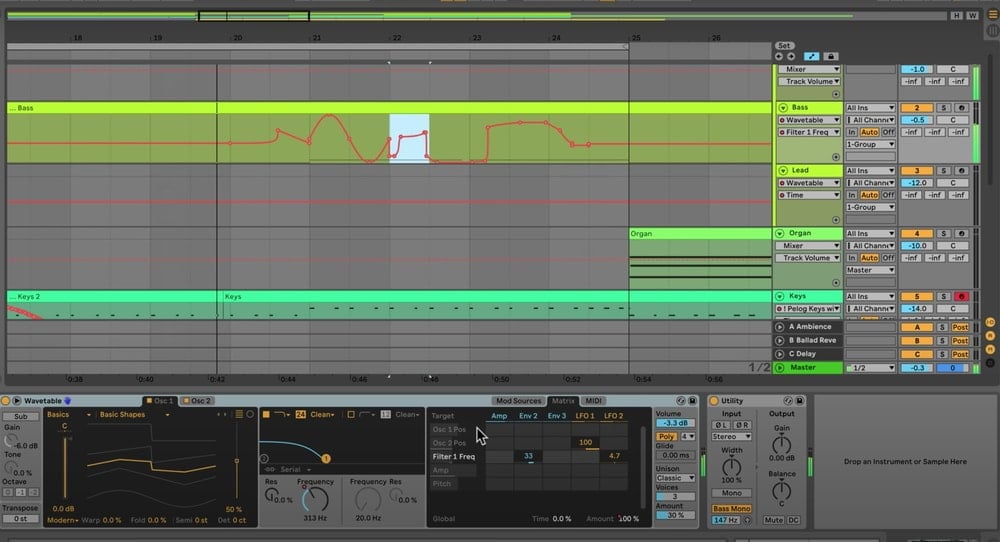Enable the automation mode pencil icon
This screenshot has width=1000, height=542.
pyautogui.click(x=813, y=57)
